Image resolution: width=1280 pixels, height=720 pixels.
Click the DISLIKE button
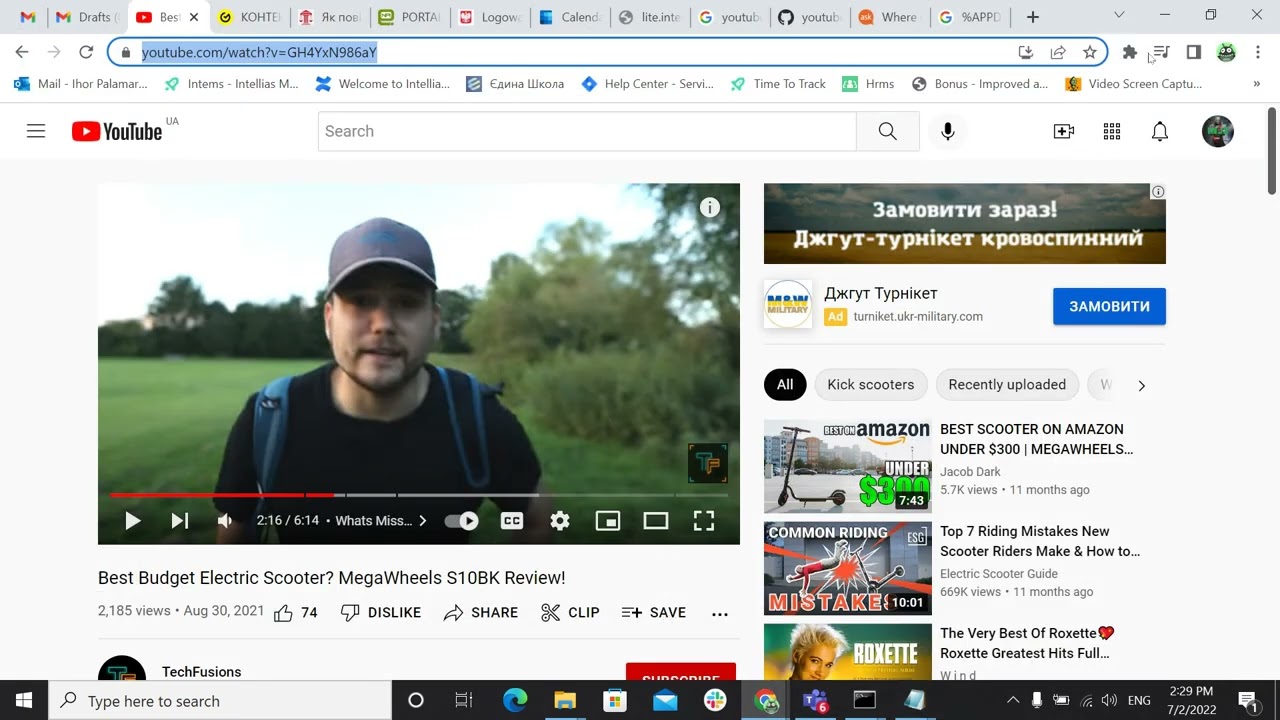click(381, 612)
